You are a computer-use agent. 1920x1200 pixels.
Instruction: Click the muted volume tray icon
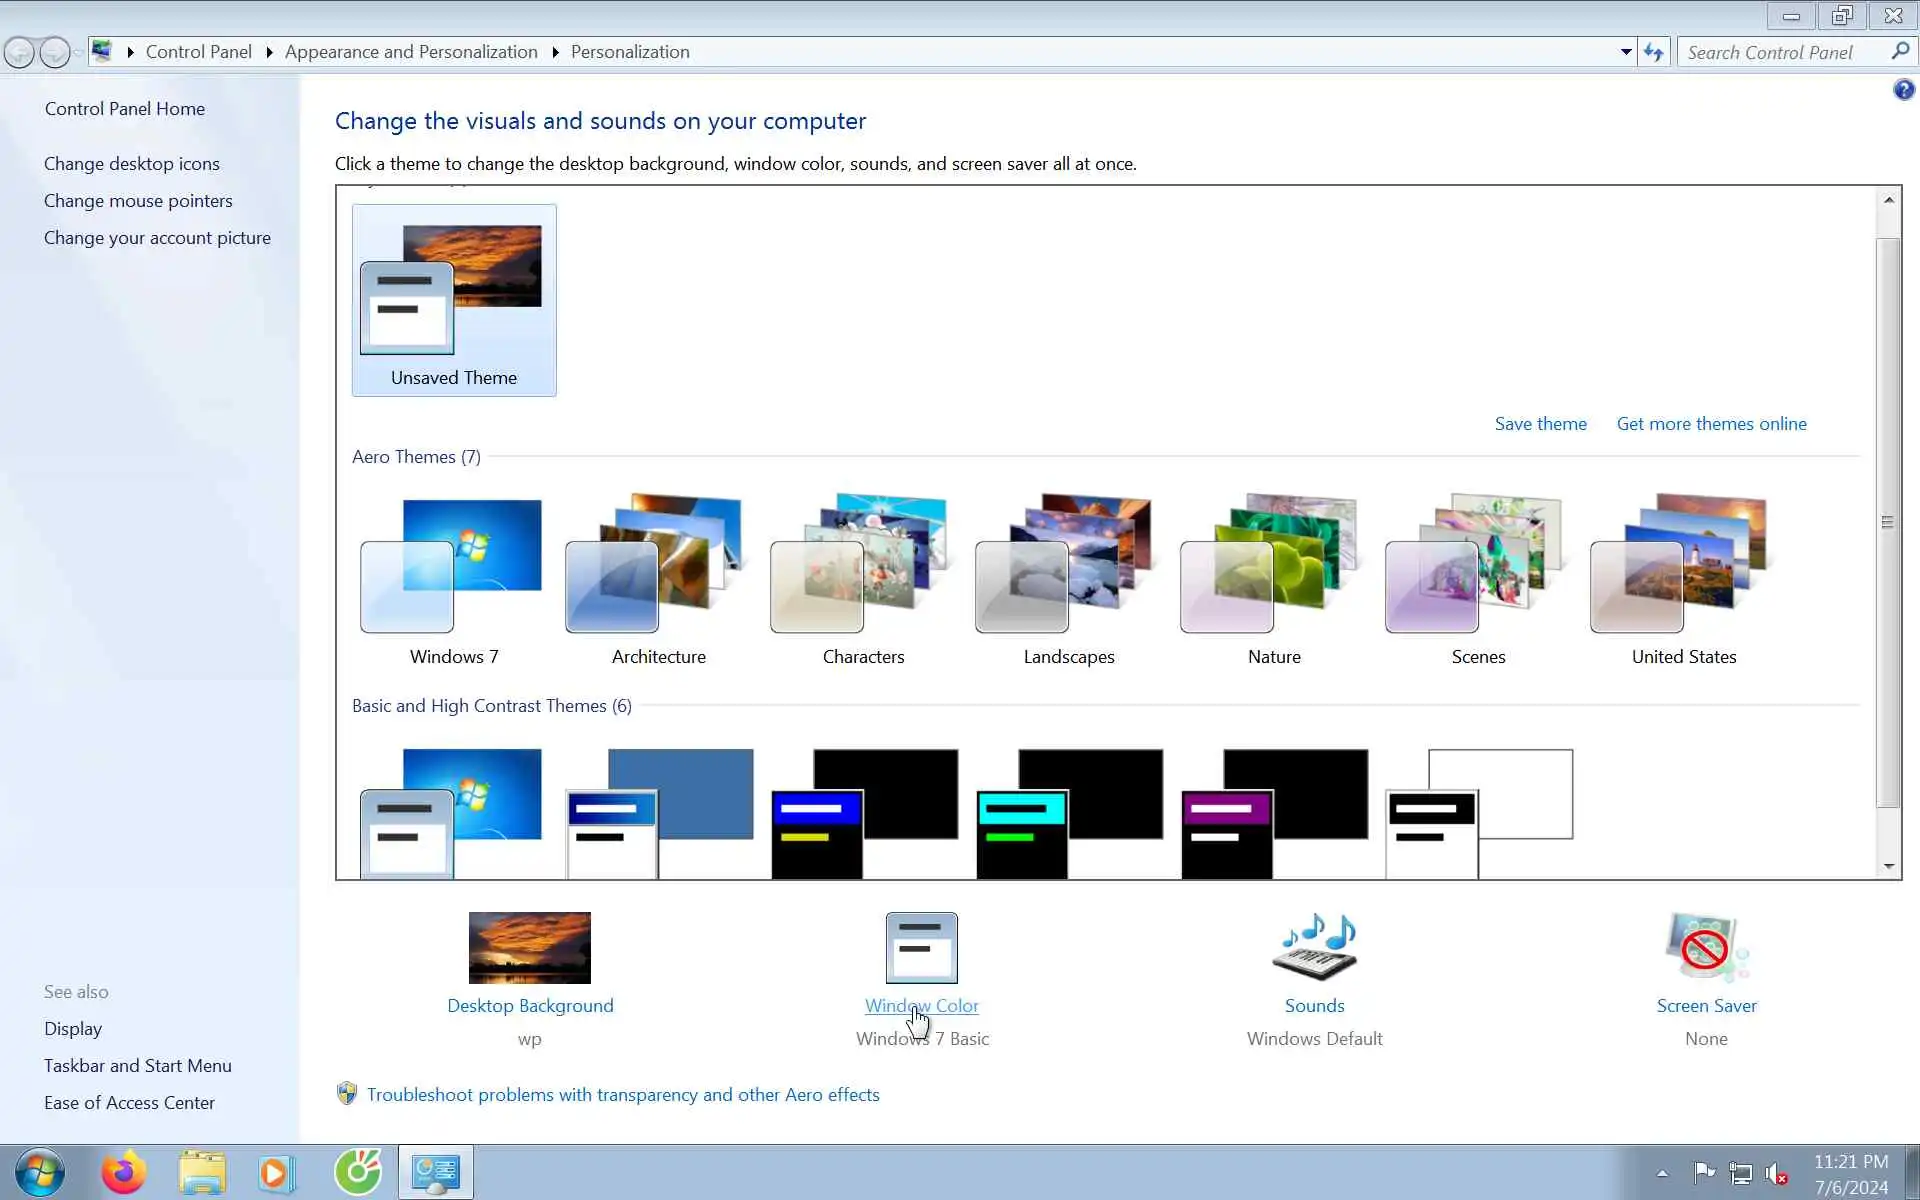click(x=1776, y=1173)
